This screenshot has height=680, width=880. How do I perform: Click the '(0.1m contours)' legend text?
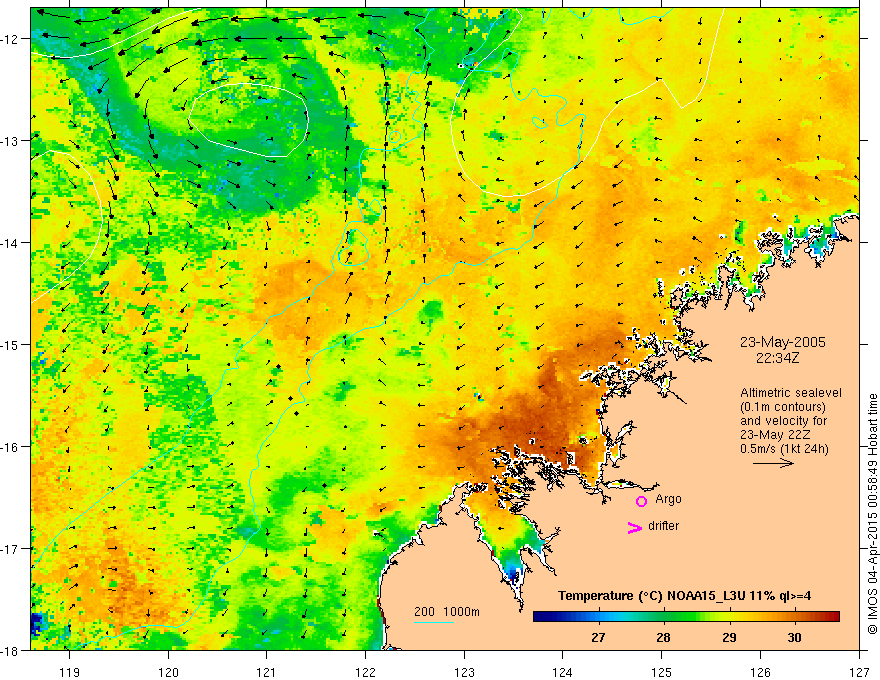(783, 407)
